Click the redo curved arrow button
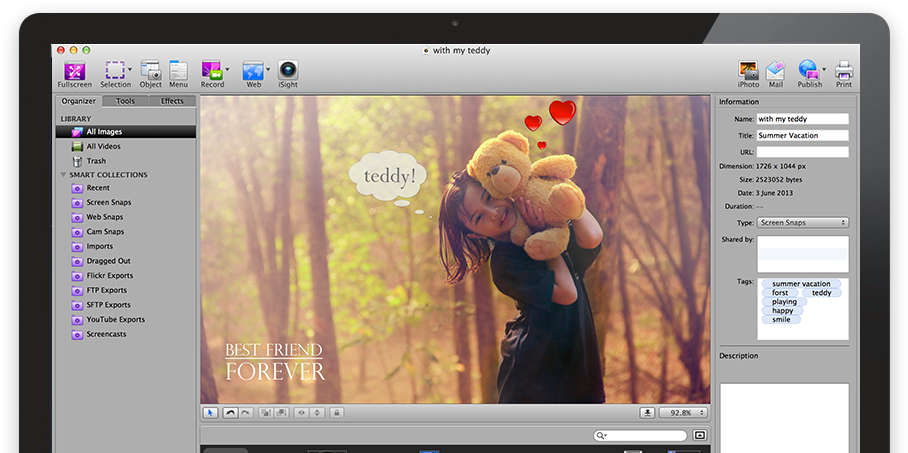Image resolution: width=908 pixels, height=453 pixels. (246, 413)
